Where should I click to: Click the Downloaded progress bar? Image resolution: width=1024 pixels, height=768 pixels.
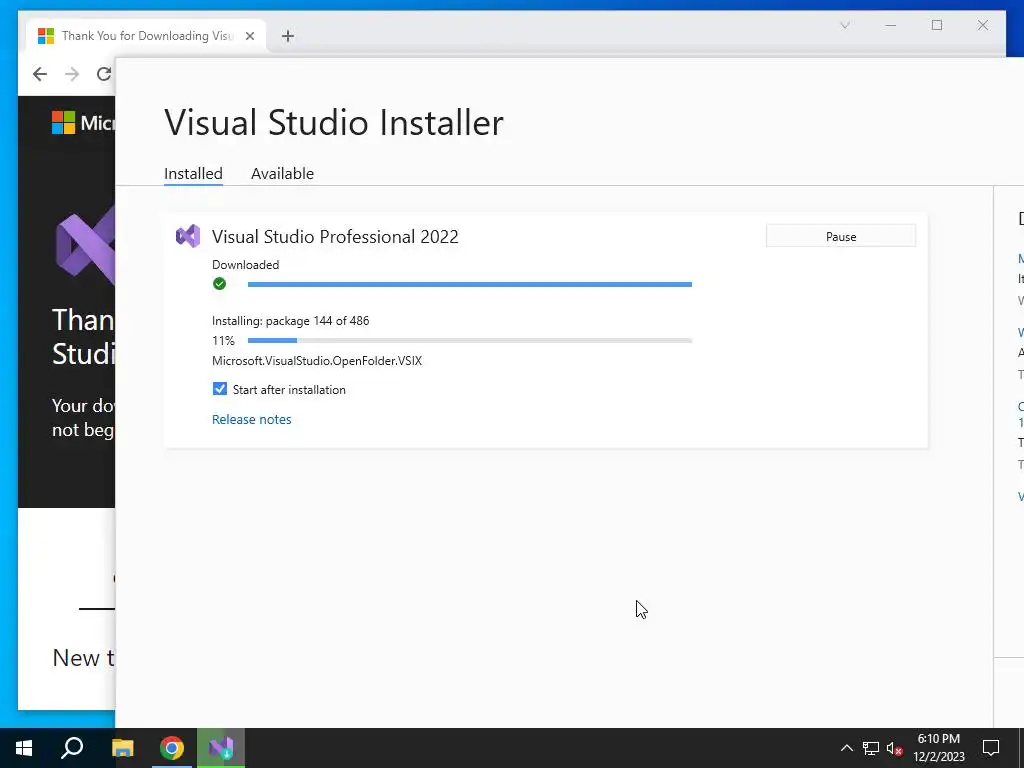470,284
